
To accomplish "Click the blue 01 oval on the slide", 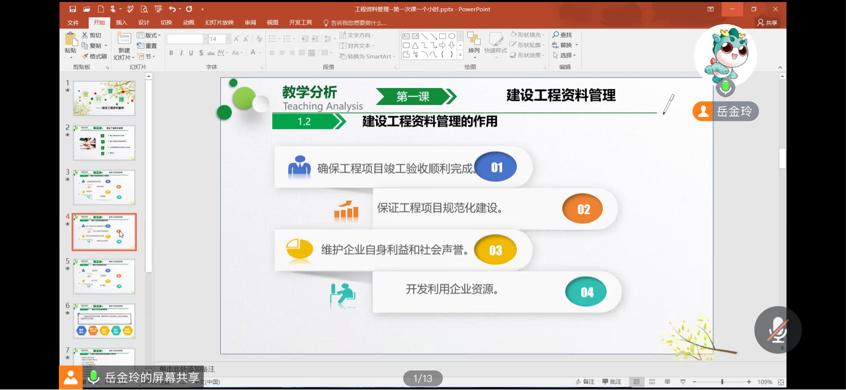I will click(496, 167).
